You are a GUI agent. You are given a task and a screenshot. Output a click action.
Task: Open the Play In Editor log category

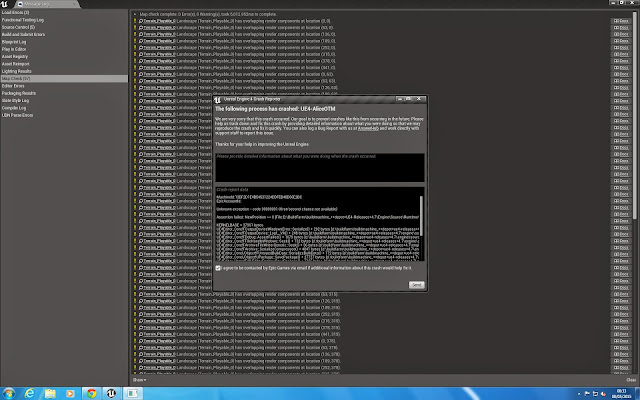(x=14, y=49)
